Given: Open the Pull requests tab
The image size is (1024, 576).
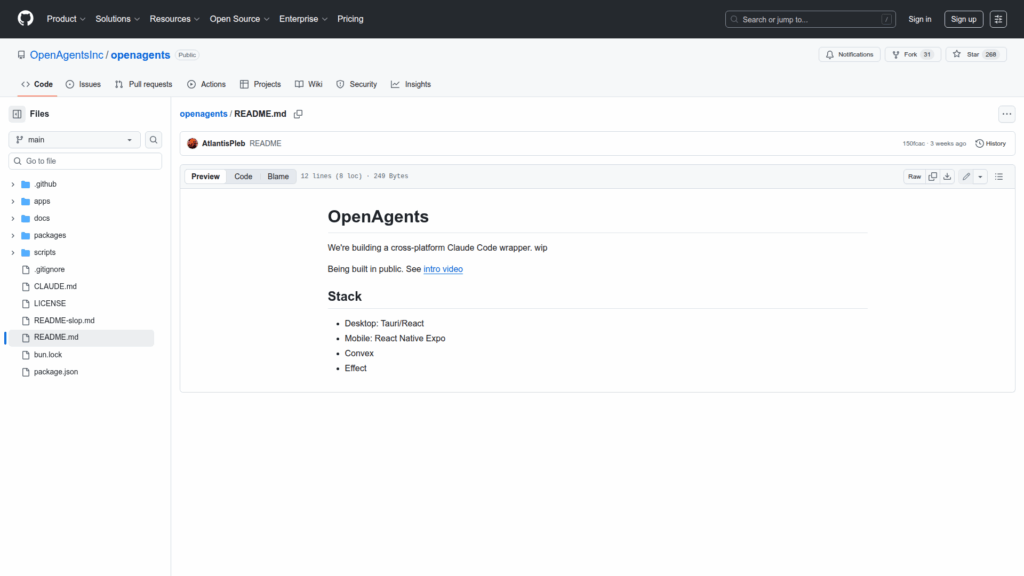Looking at the screenshot, I should (x=143, y=84).
